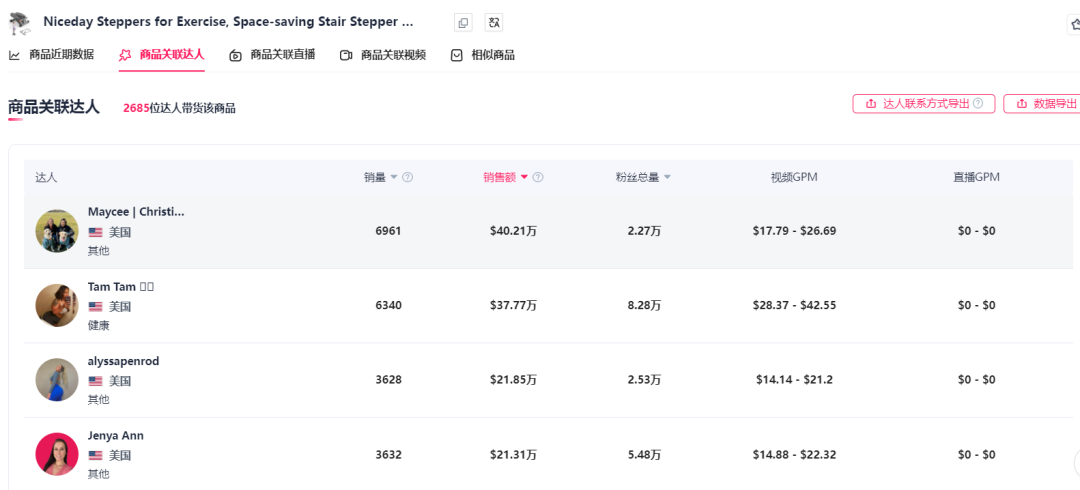
Task: Click the product thumbnail image
Action: coord(19,23)
